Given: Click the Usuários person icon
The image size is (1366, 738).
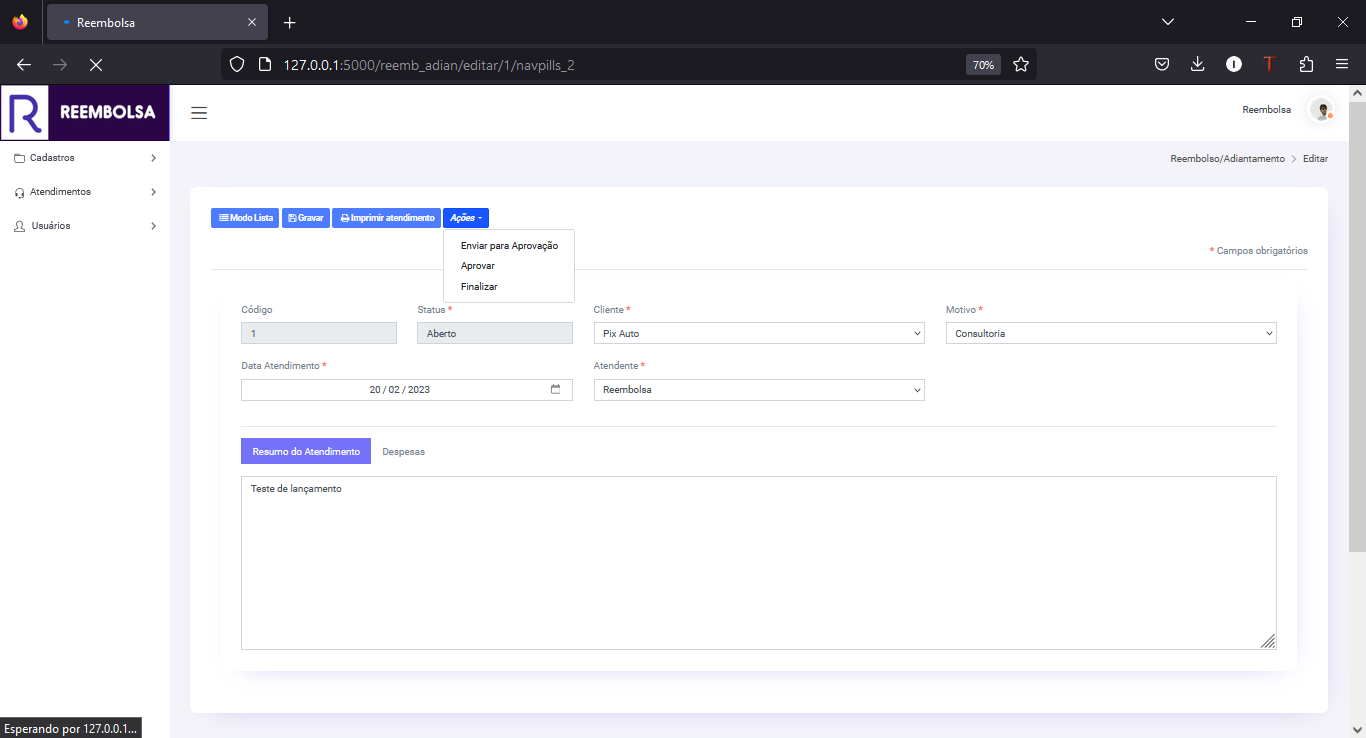Looking at the screenshot, I should (20, 225).
